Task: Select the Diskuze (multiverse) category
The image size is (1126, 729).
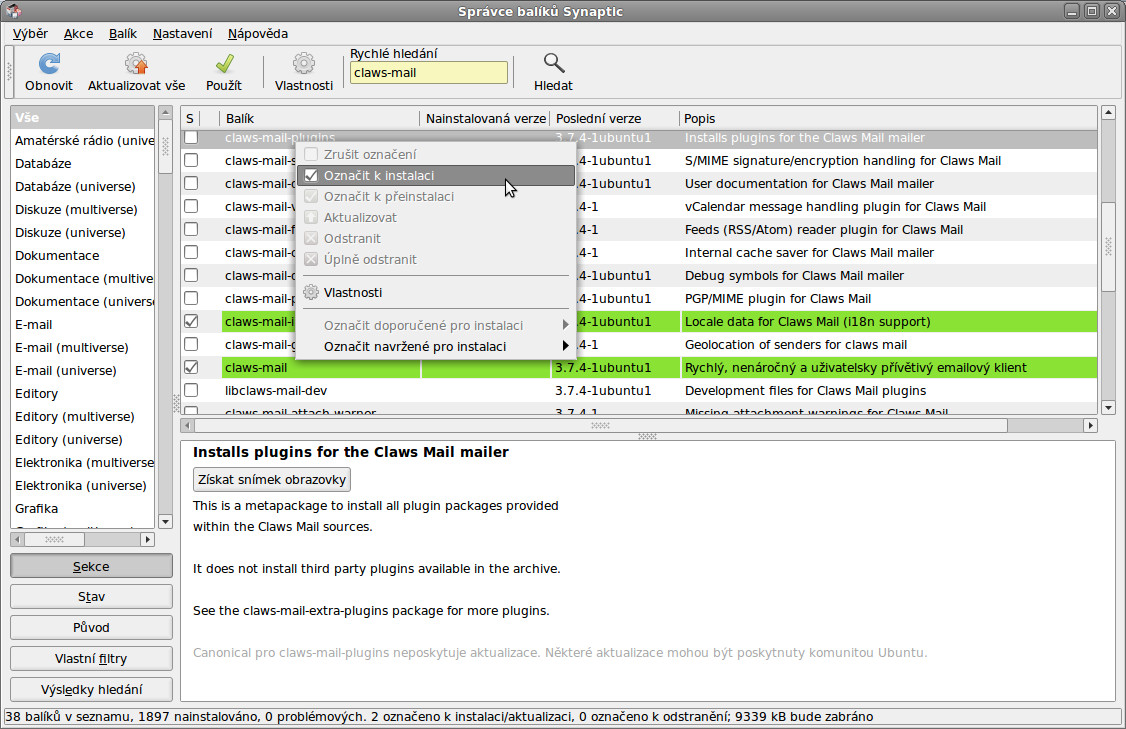Action: click(x=83, y=209)
